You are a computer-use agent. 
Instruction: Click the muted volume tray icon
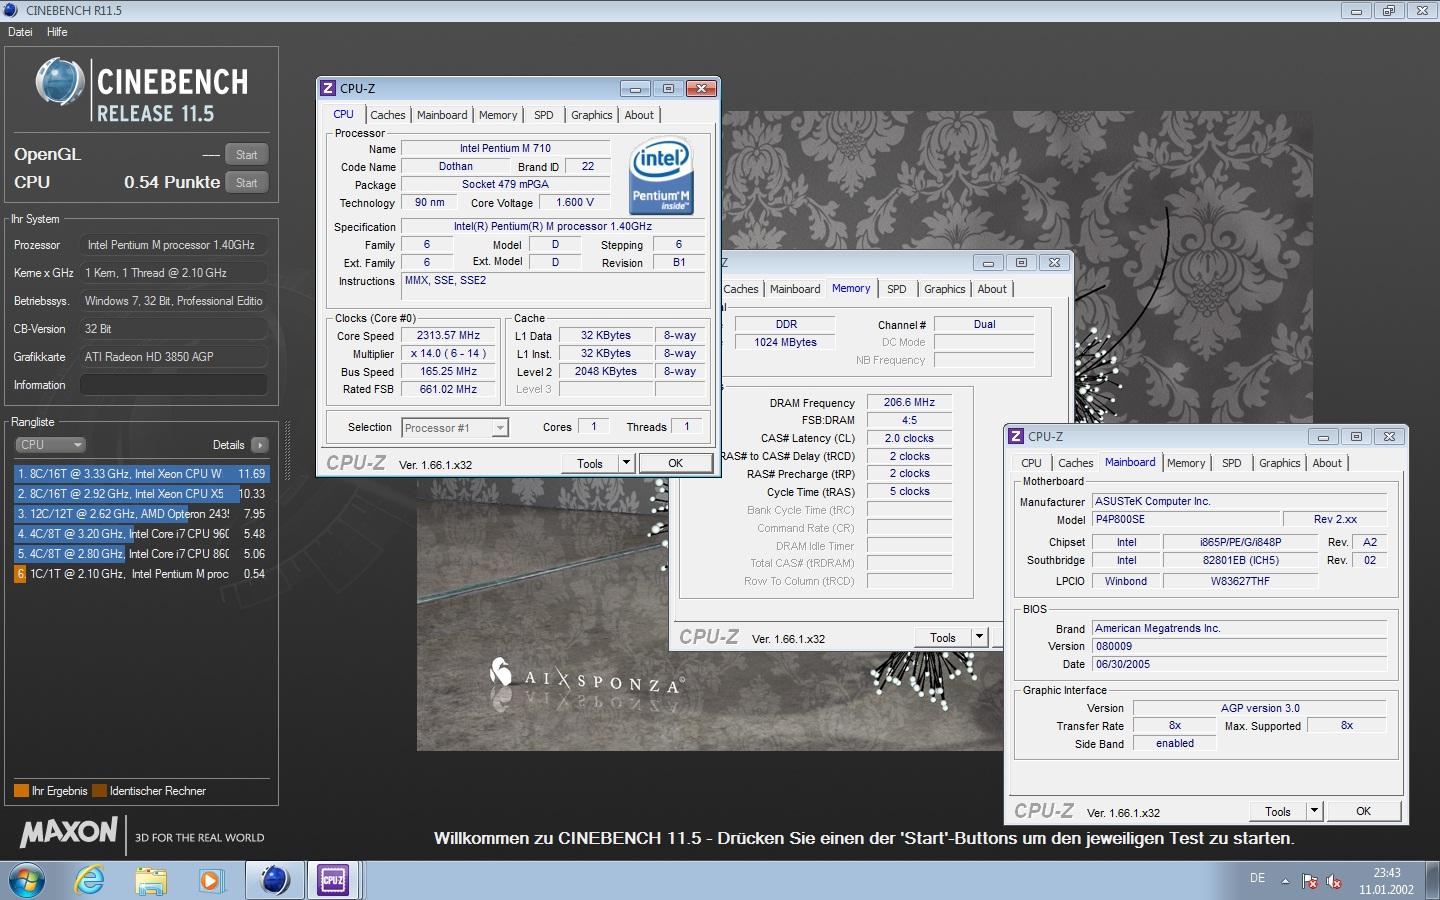point(1334,881)
